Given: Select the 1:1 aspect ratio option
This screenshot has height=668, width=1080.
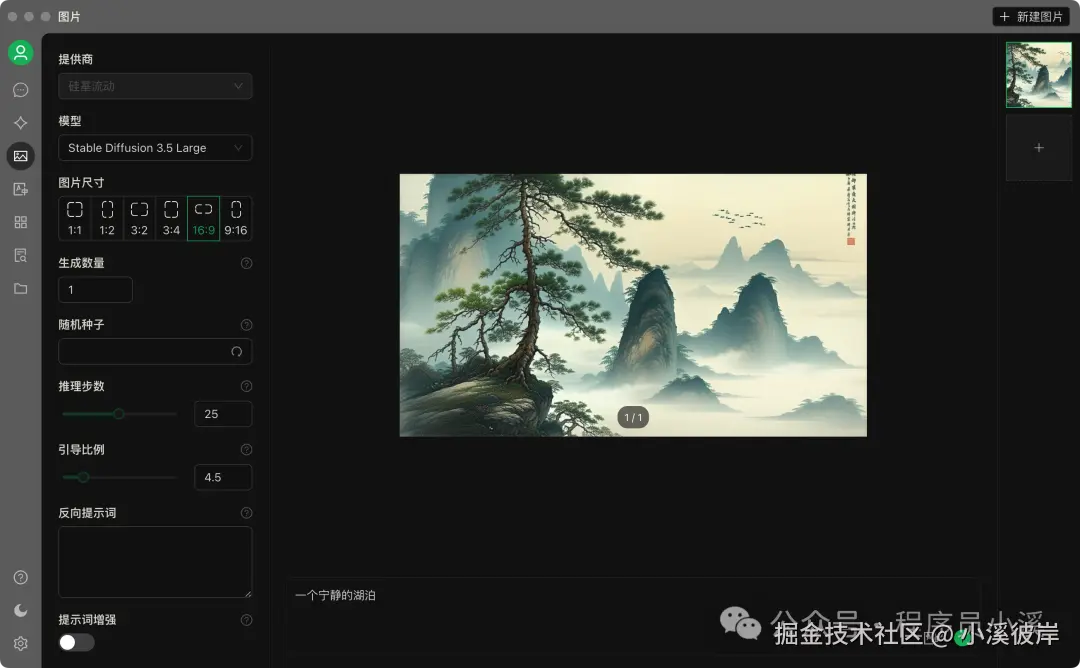Looking at the screenshot, I should (x=74, y=217).
